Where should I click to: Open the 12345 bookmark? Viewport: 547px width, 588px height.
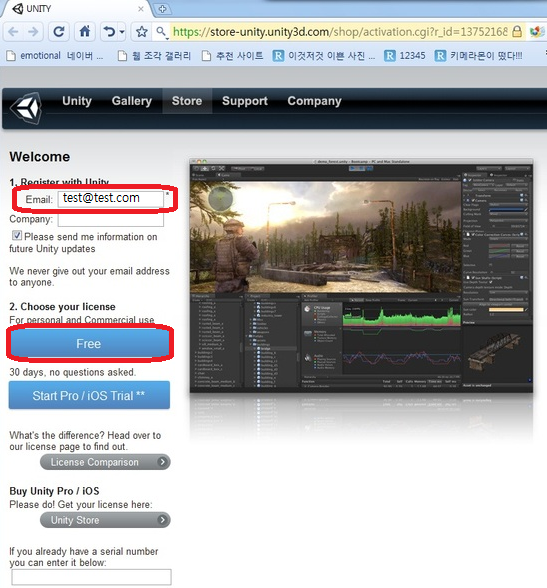point(405,56)
